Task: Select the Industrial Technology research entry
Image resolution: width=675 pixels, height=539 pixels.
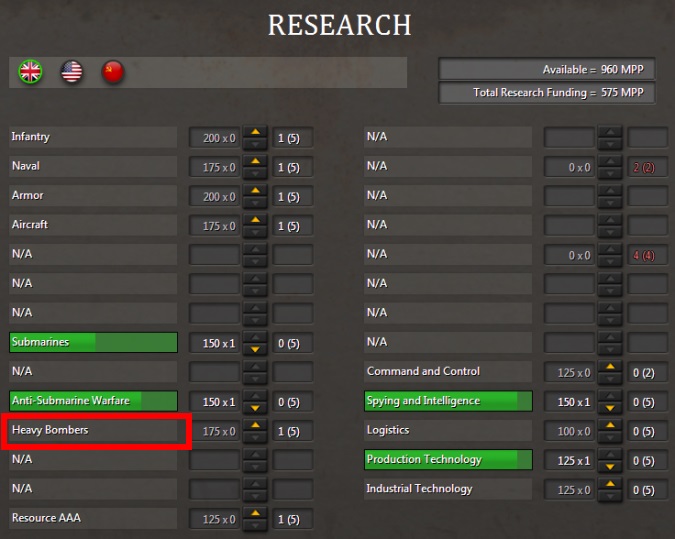Action: pos(448,489)
